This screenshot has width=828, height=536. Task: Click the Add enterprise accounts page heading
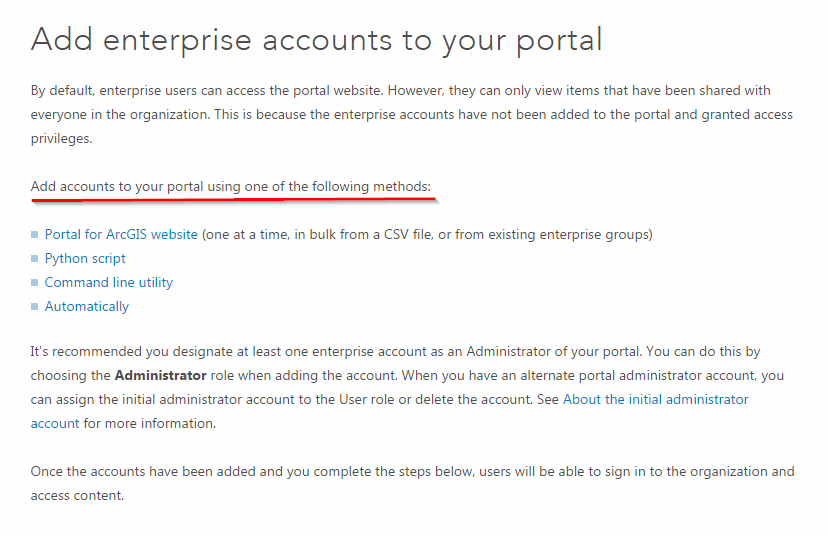tap(316, 40)
